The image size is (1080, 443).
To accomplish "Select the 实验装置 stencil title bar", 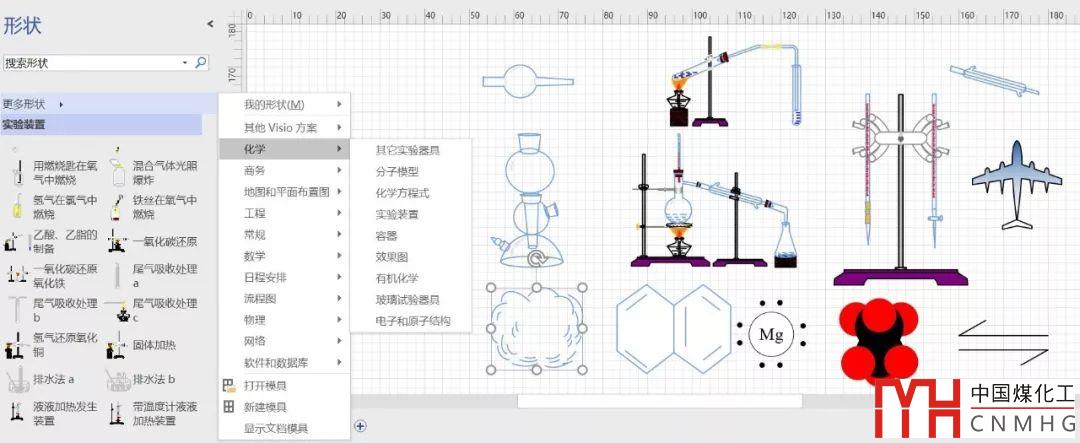I will pyautogui.click(x=100, y=125).
